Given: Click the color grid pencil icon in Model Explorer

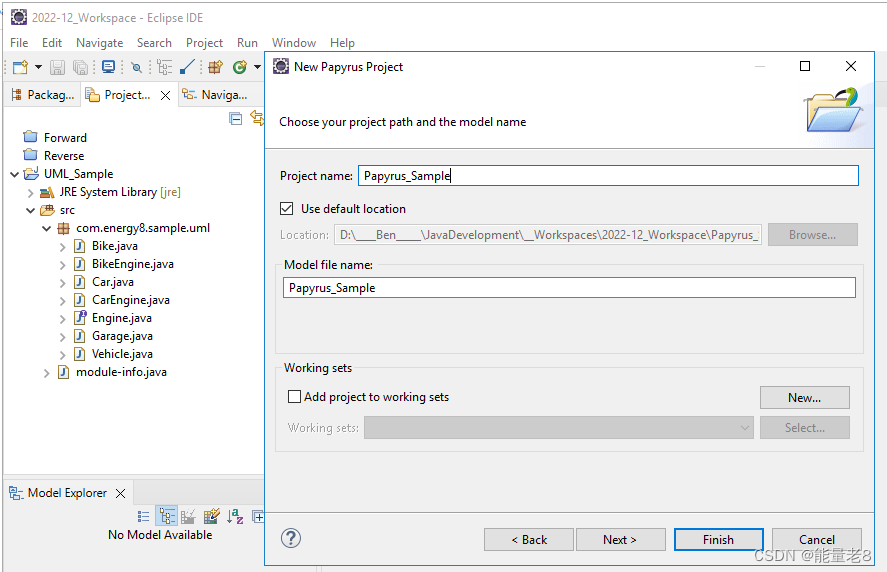Looking at the screenshot, I should coord(212,516).
